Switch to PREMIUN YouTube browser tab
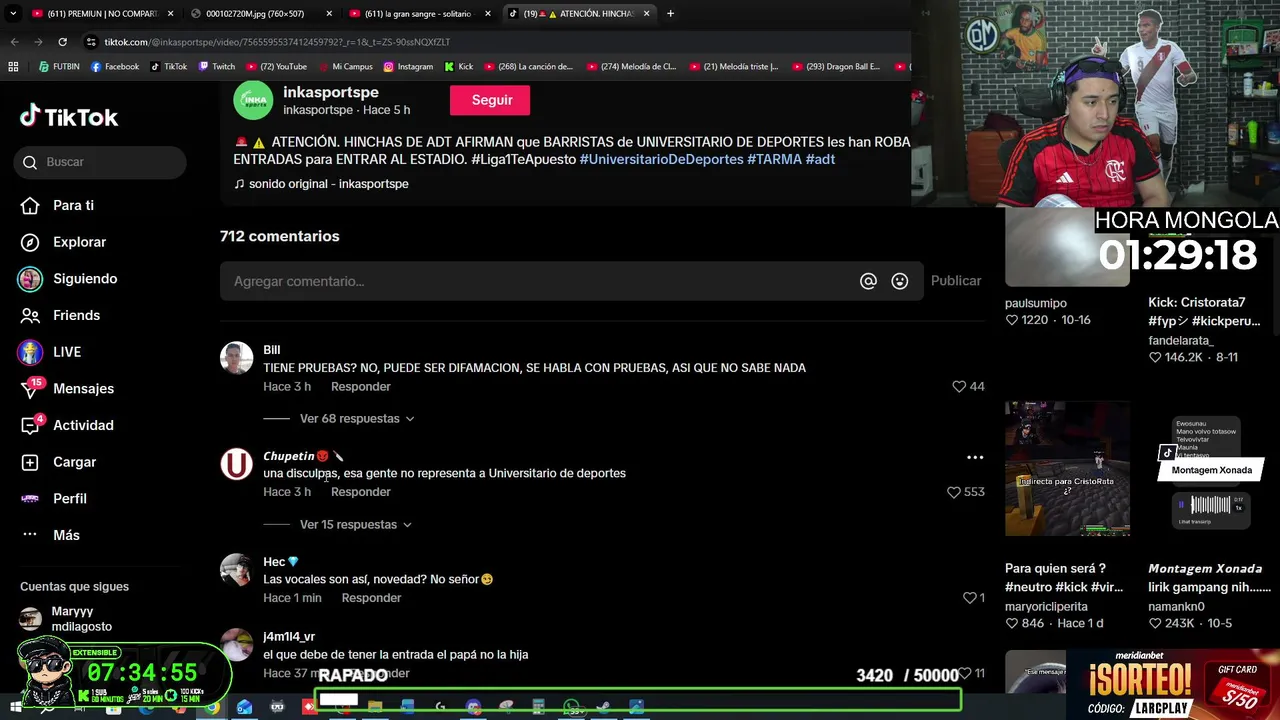 pyautogui.click(x=100, y=14)
